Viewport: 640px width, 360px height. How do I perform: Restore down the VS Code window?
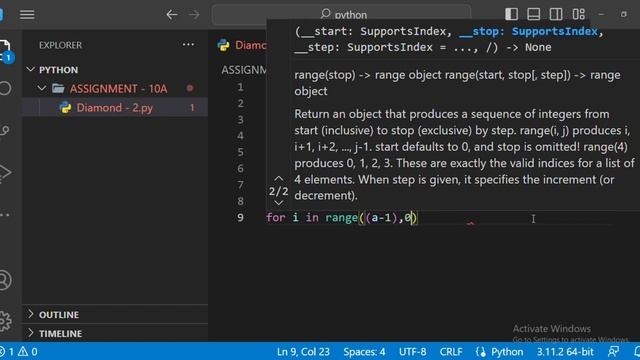click(624, 14)
